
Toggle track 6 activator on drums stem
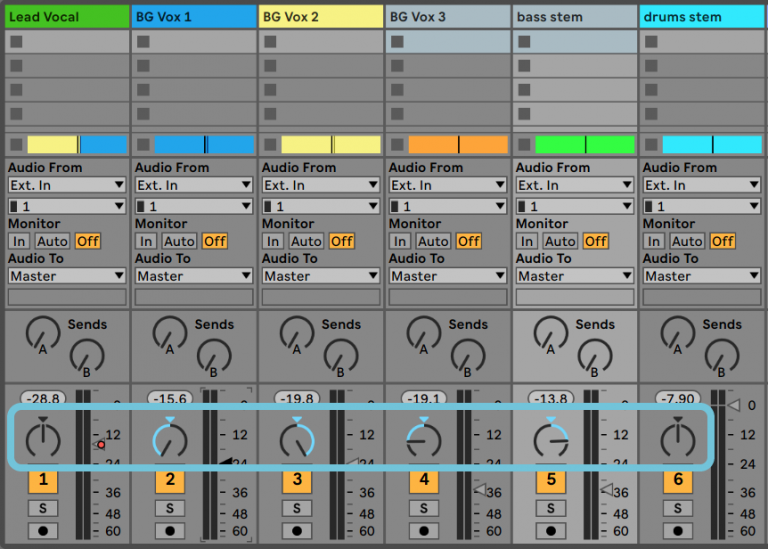pyautogui.click(x=678, y=480)
